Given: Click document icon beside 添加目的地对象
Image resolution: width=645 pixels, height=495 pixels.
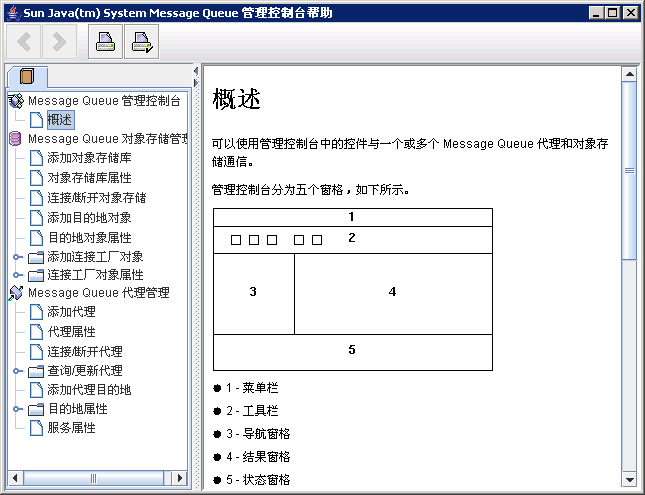Looking at the screenshot, I should pyautogui.click(x=36, y=217).
